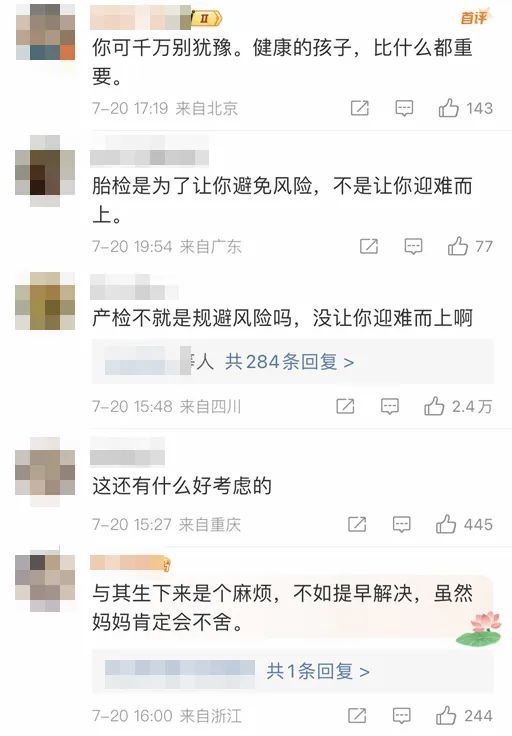Open username above 这还有什么好考虑的 comment
The height and width of the screenshot is (736, 512).
pyautogui.click(x=127, y=452)
